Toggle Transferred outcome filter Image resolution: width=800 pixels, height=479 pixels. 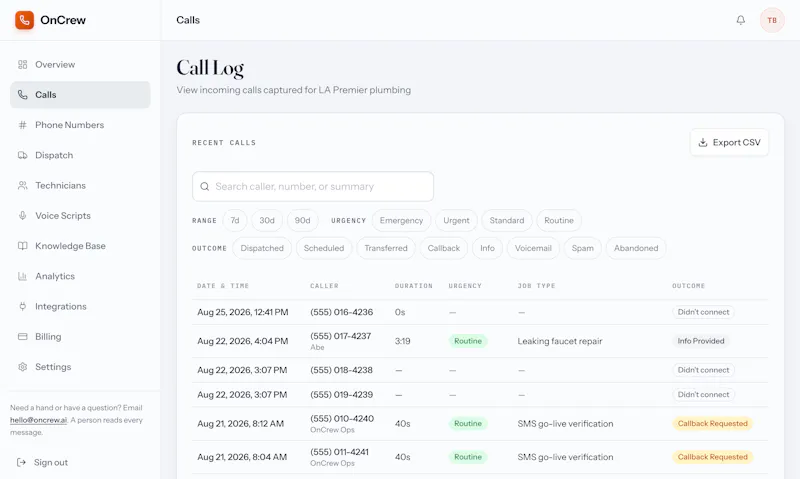click(x=386, y=248)
